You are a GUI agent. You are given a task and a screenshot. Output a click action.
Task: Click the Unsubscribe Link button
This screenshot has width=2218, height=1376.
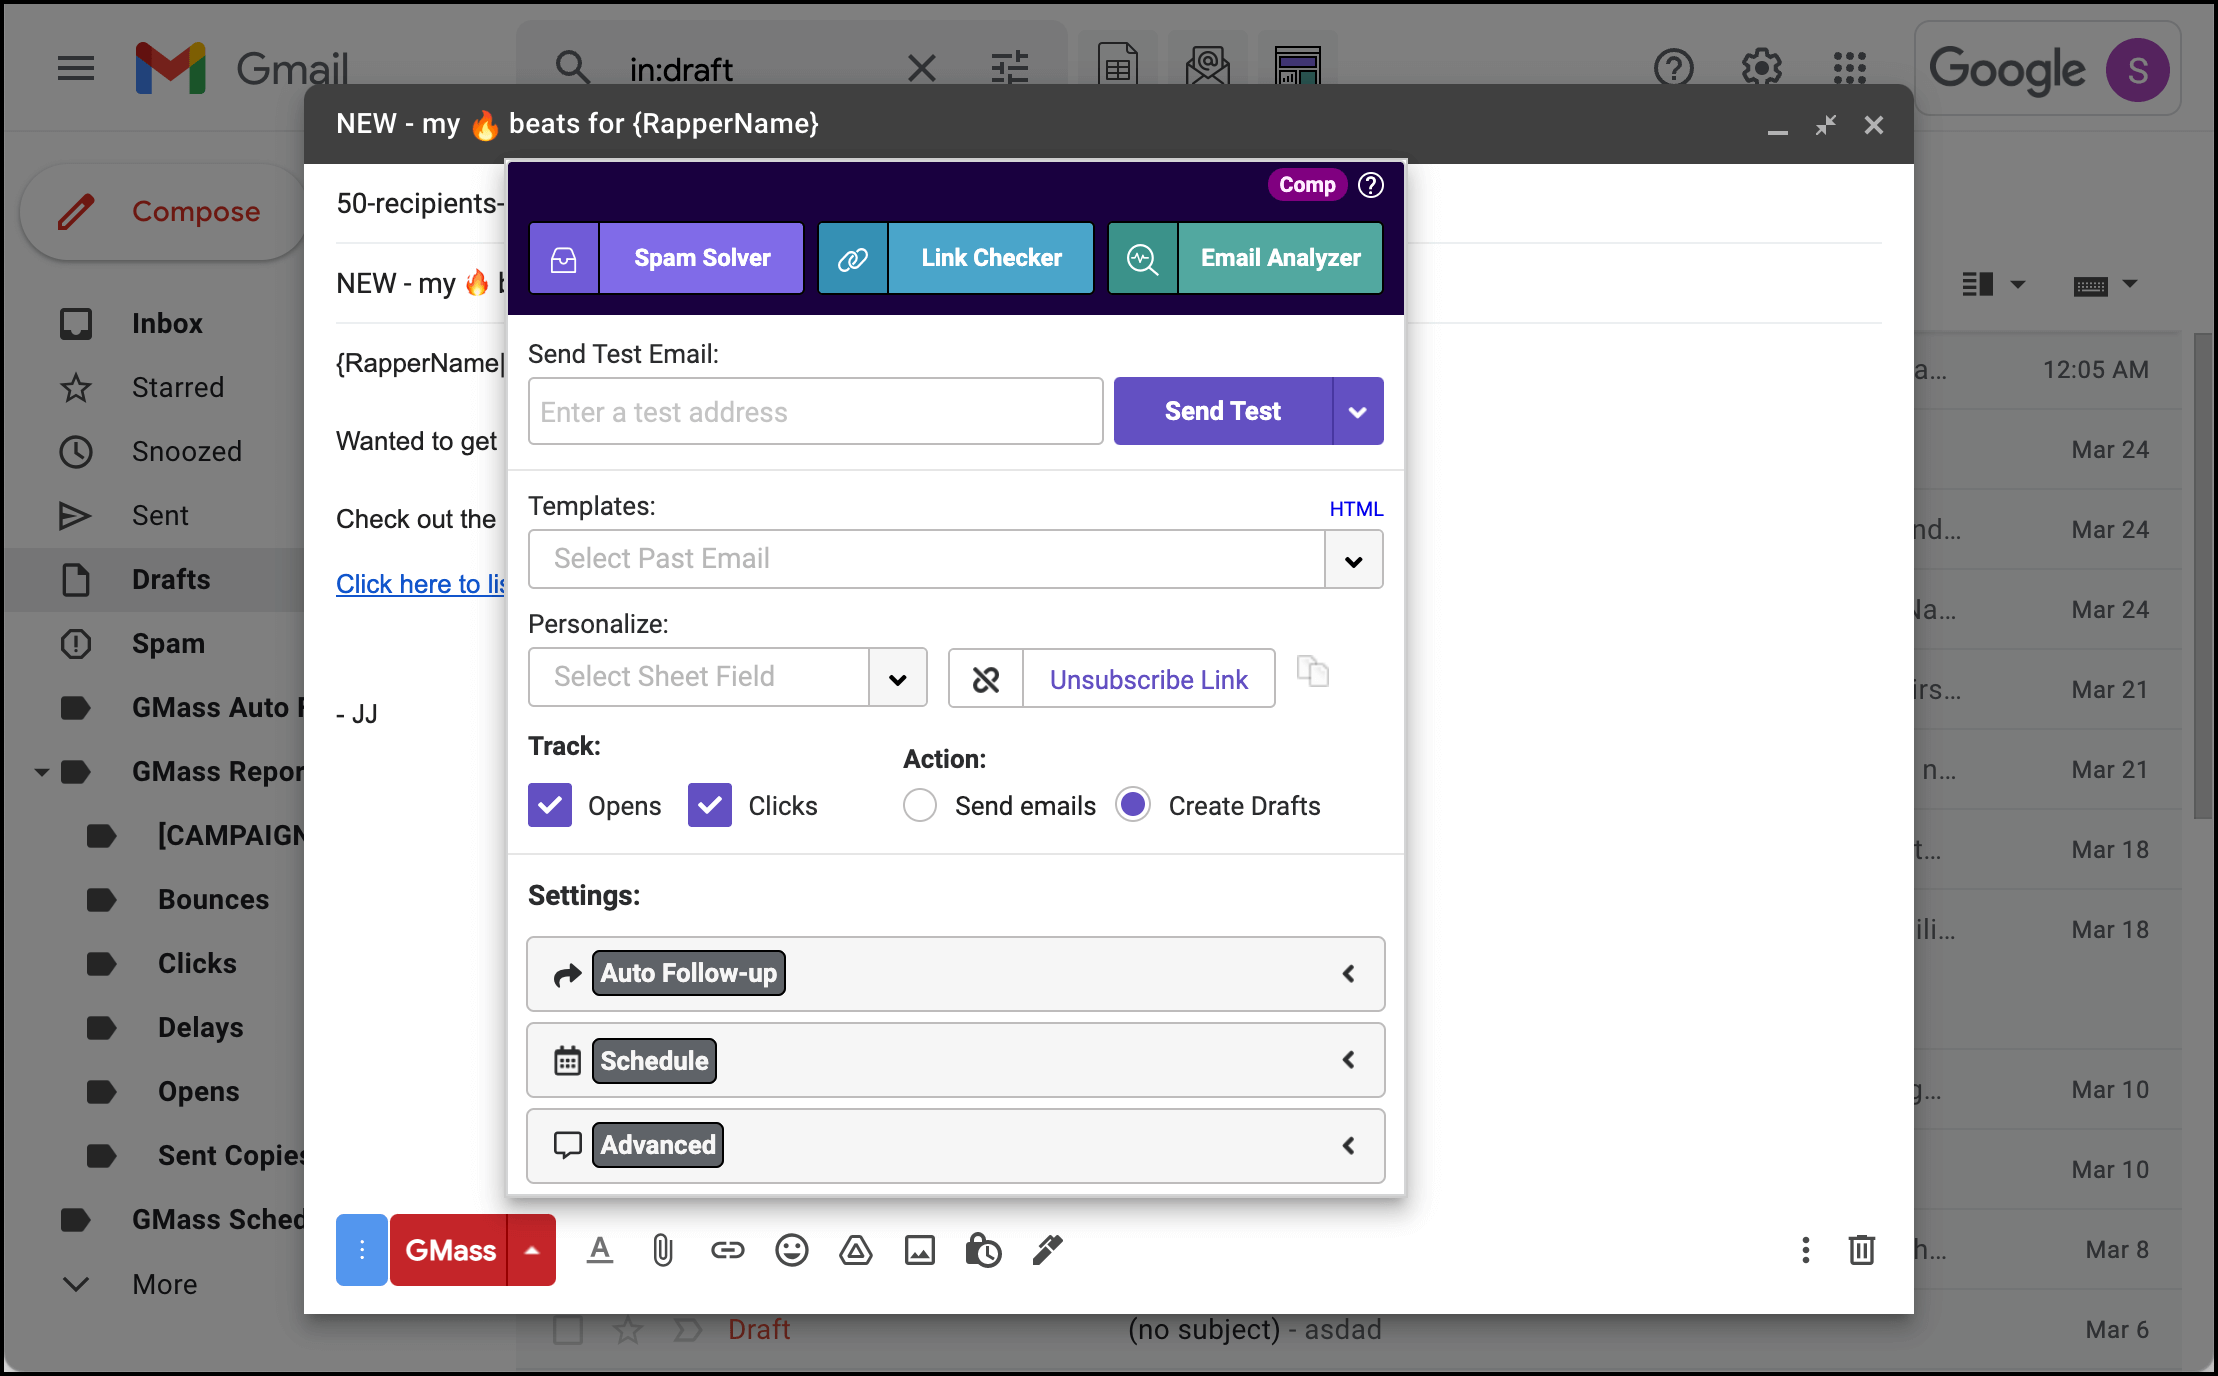click(x=1149, y=679)
